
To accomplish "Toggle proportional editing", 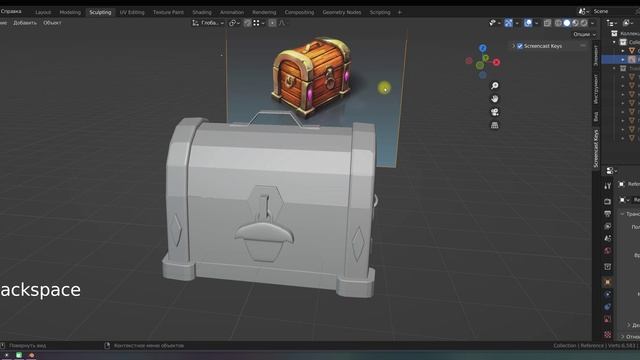I will (272, 23).
